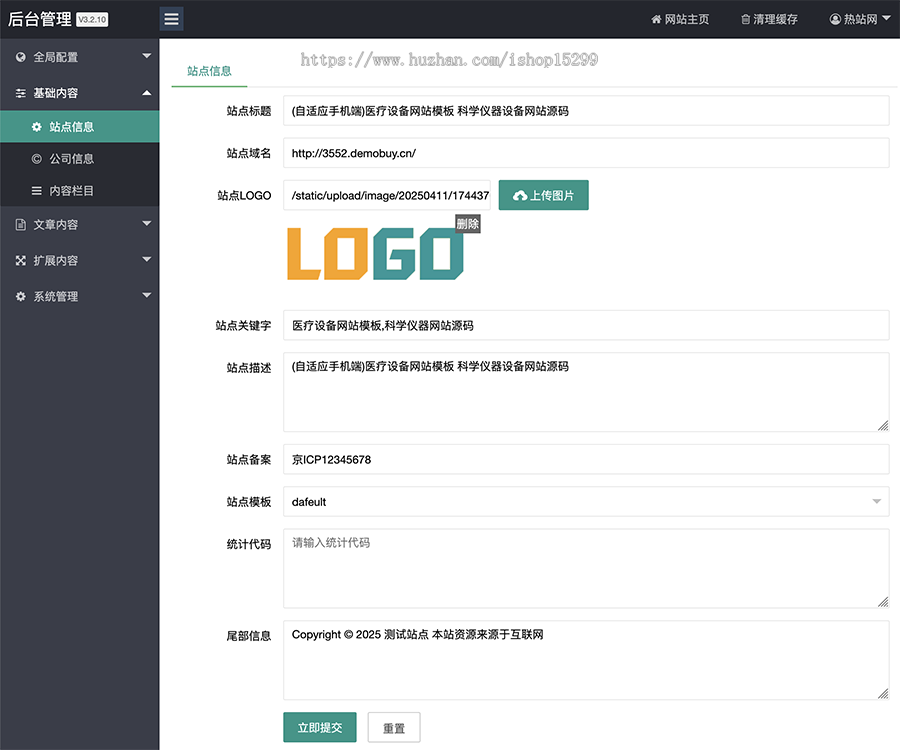Collapse the 基础内容 menu arrow
The height and width of the screenshot is (750, 900).
click(147, 92)
